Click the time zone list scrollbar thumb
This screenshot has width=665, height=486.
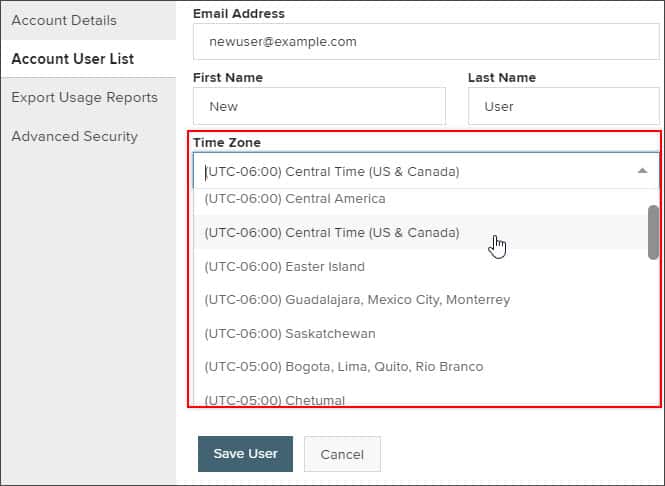[x=653, y=232]
